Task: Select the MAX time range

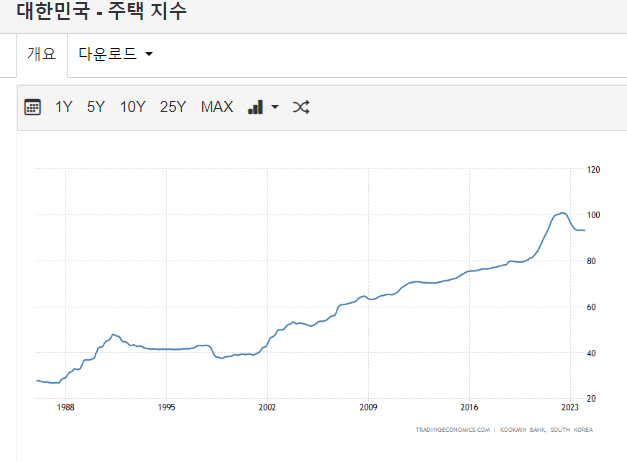Action: click(217, 107)
